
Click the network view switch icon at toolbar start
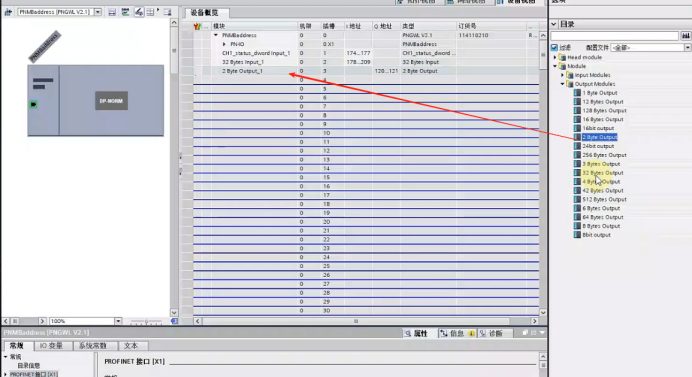click(x=8, y=12)
